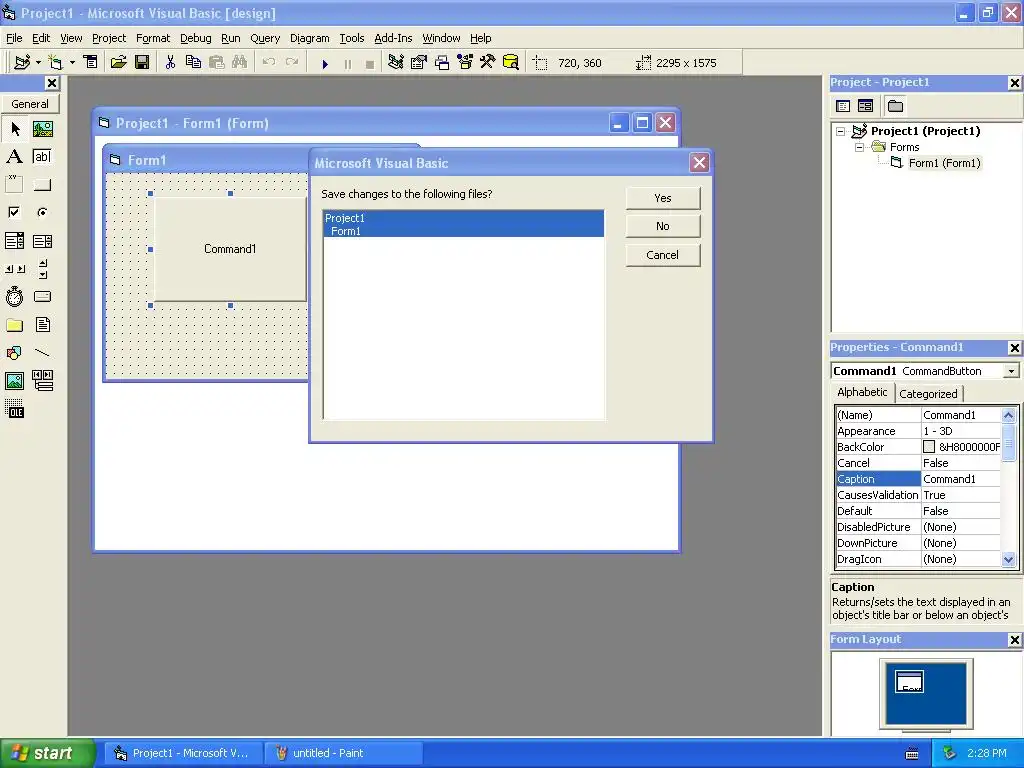Select the Label control tool
1024x768 pixels.
pos(14,157)
